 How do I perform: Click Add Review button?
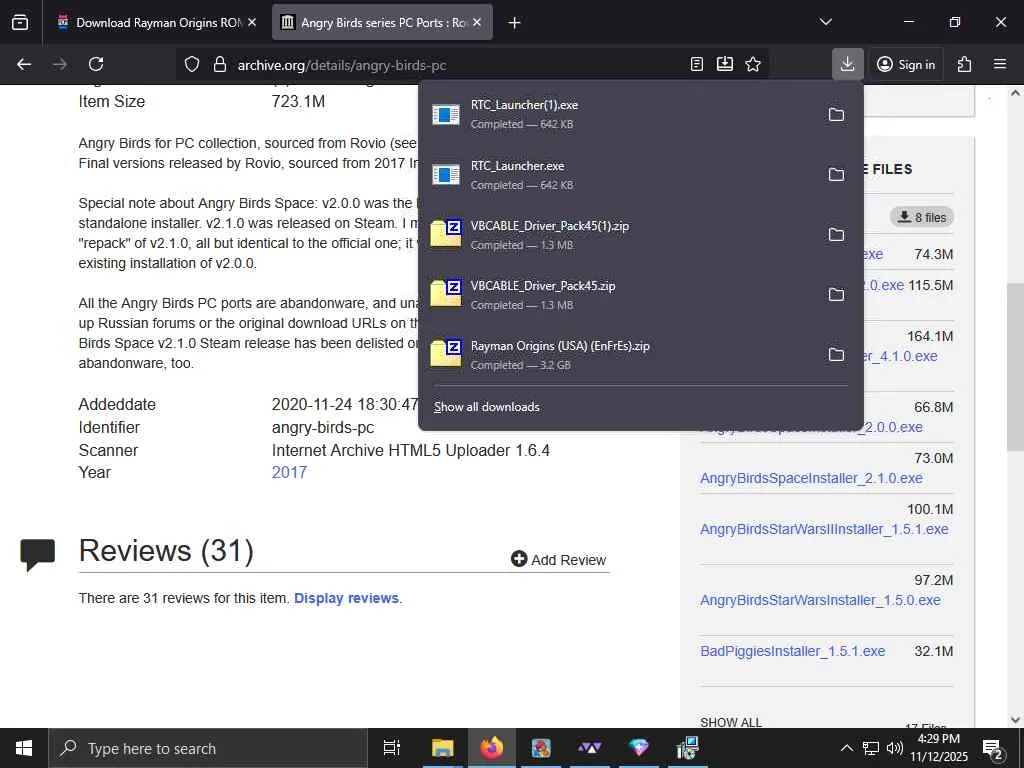click(558, 560)
